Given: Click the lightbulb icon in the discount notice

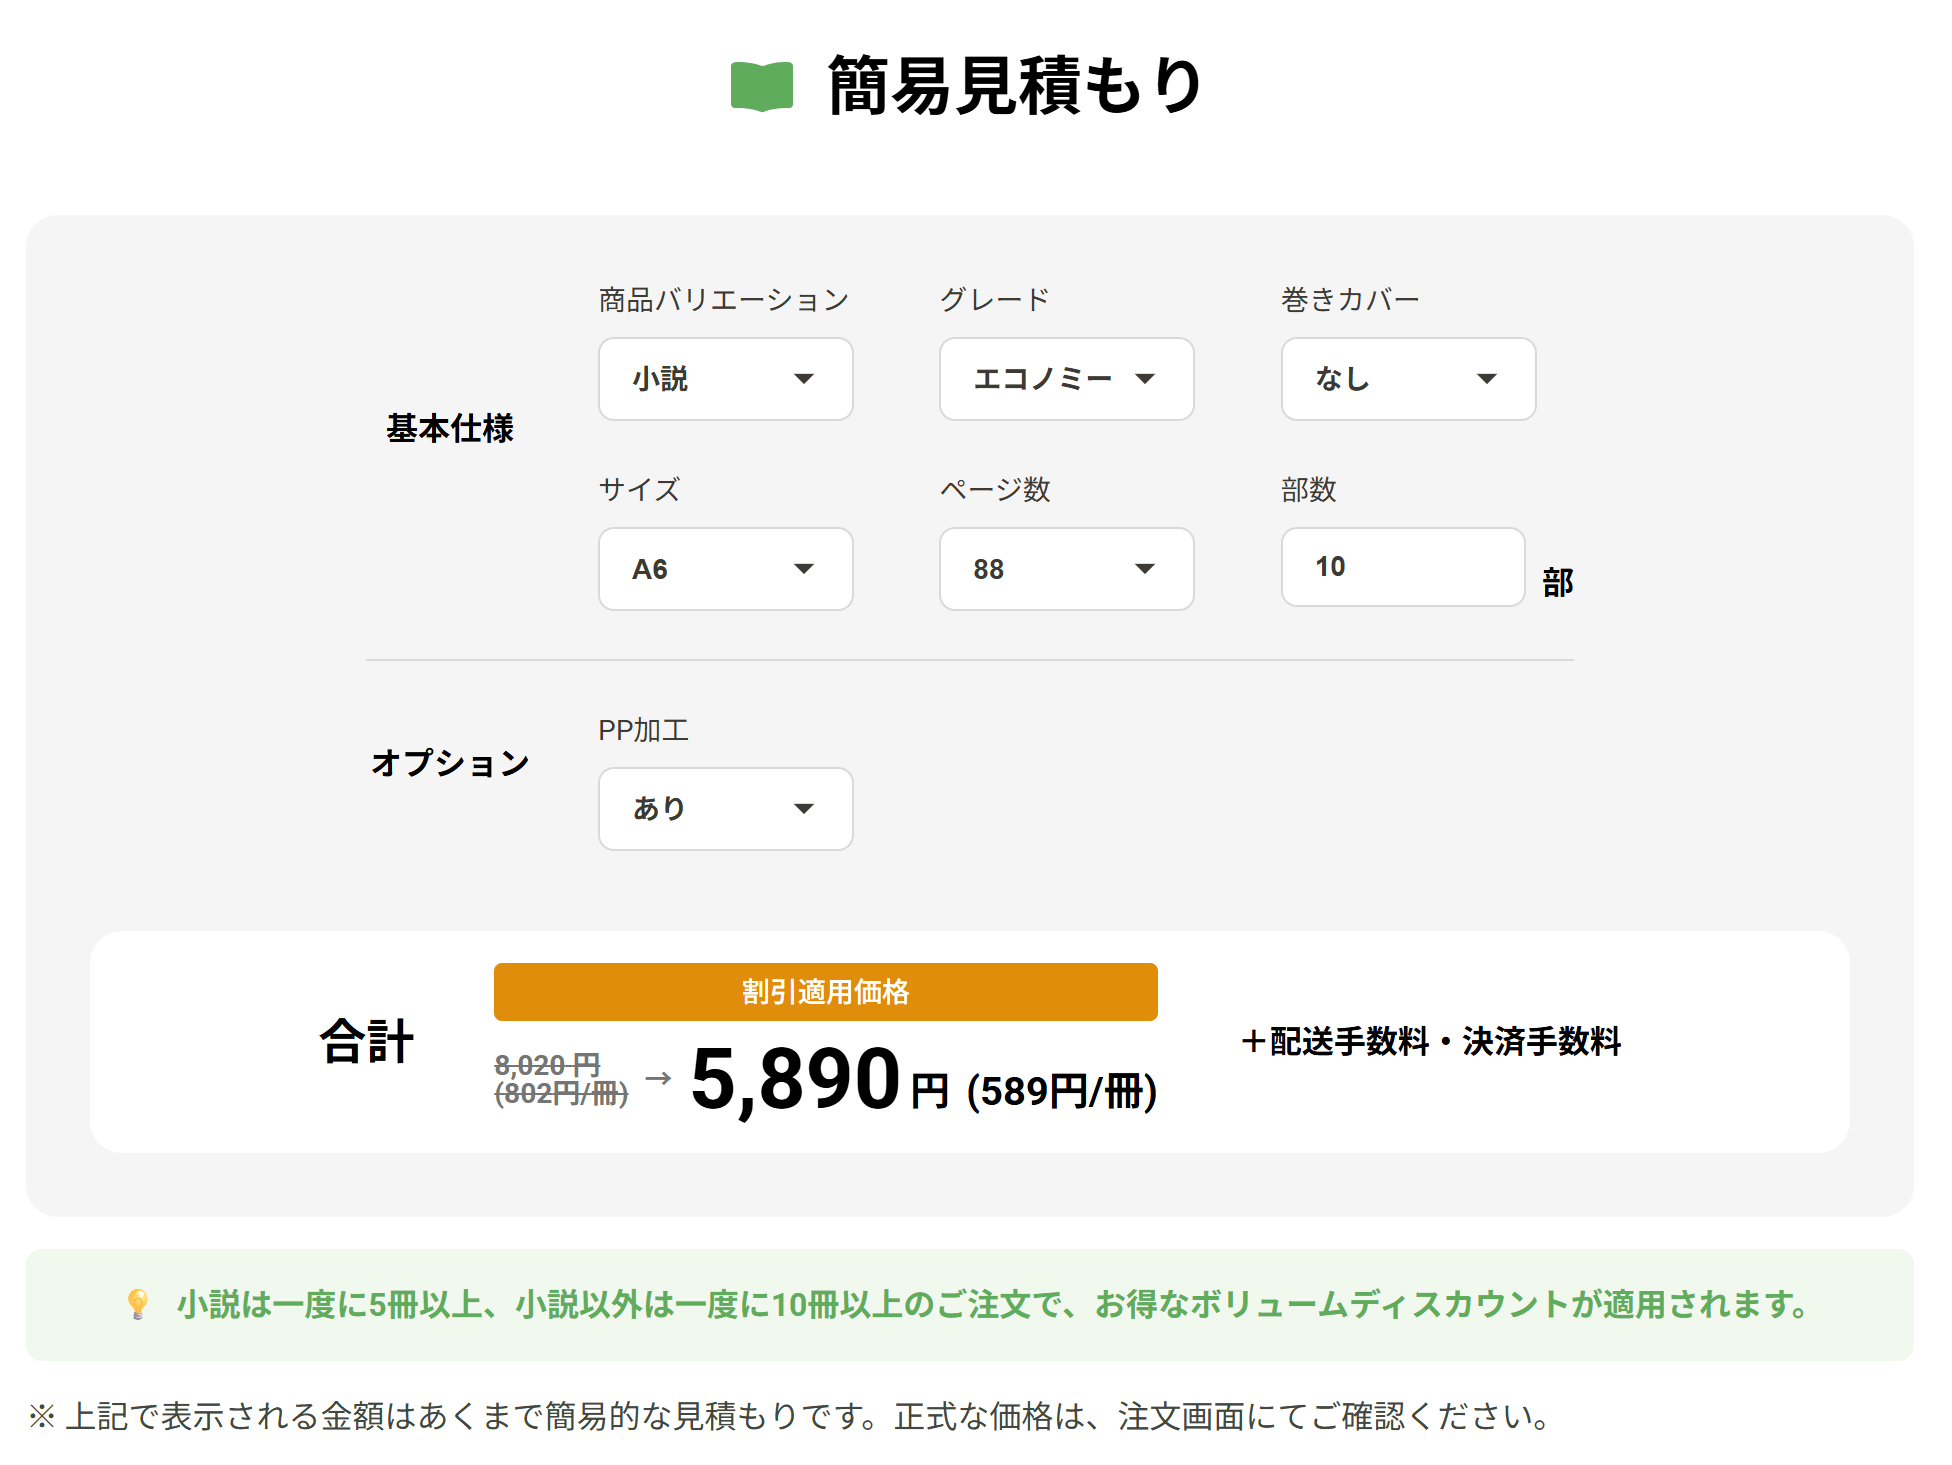Looking at the screenshot, I should pyautogui.click(x=138, y=1304).
